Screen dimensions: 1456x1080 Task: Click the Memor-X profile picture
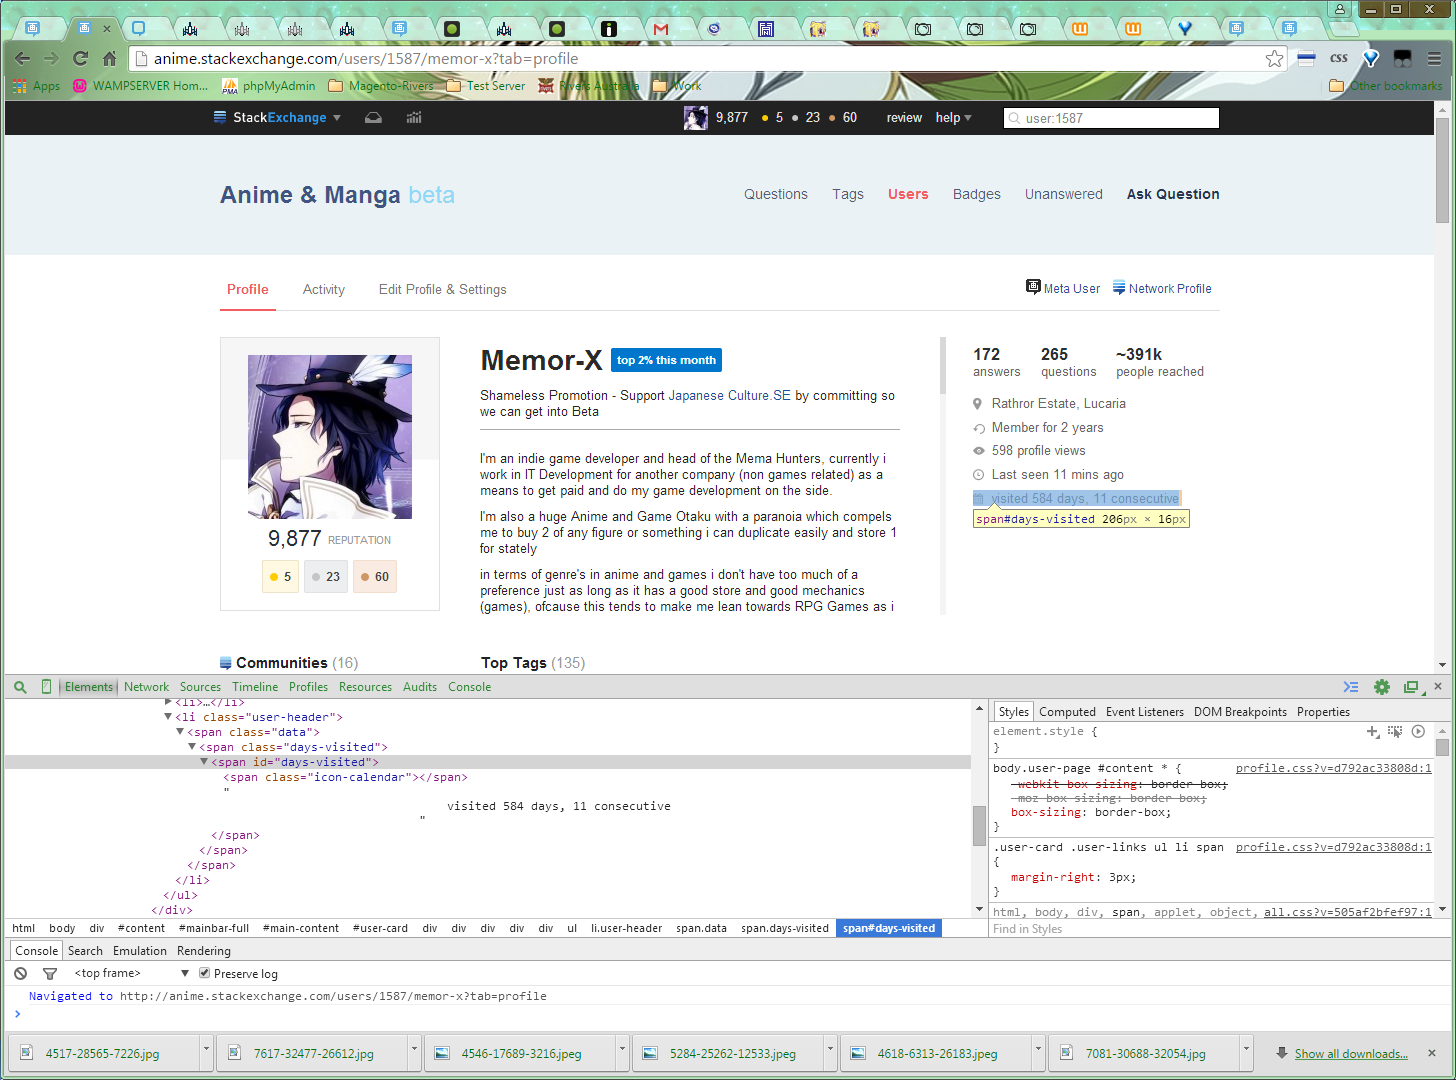pos(330,437)
